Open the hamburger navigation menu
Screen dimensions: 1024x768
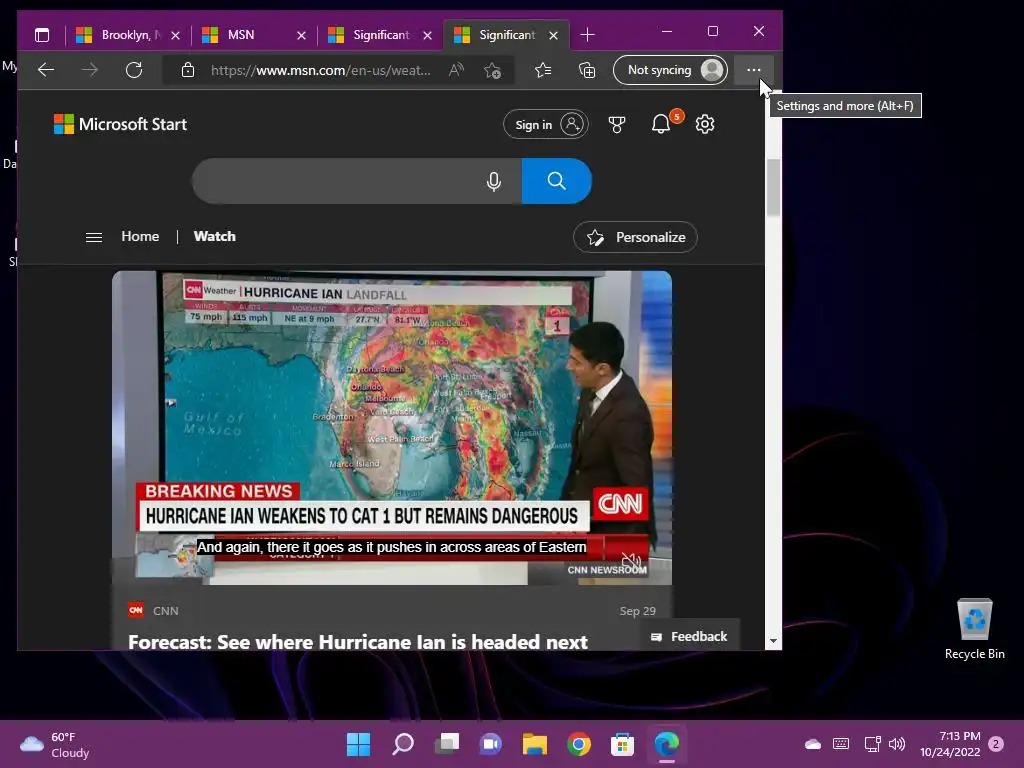coord(94,237)
